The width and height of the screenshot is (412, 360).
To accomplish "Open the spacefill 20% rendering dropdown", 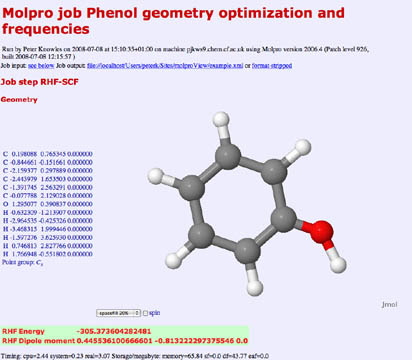I will click(118, 313).
